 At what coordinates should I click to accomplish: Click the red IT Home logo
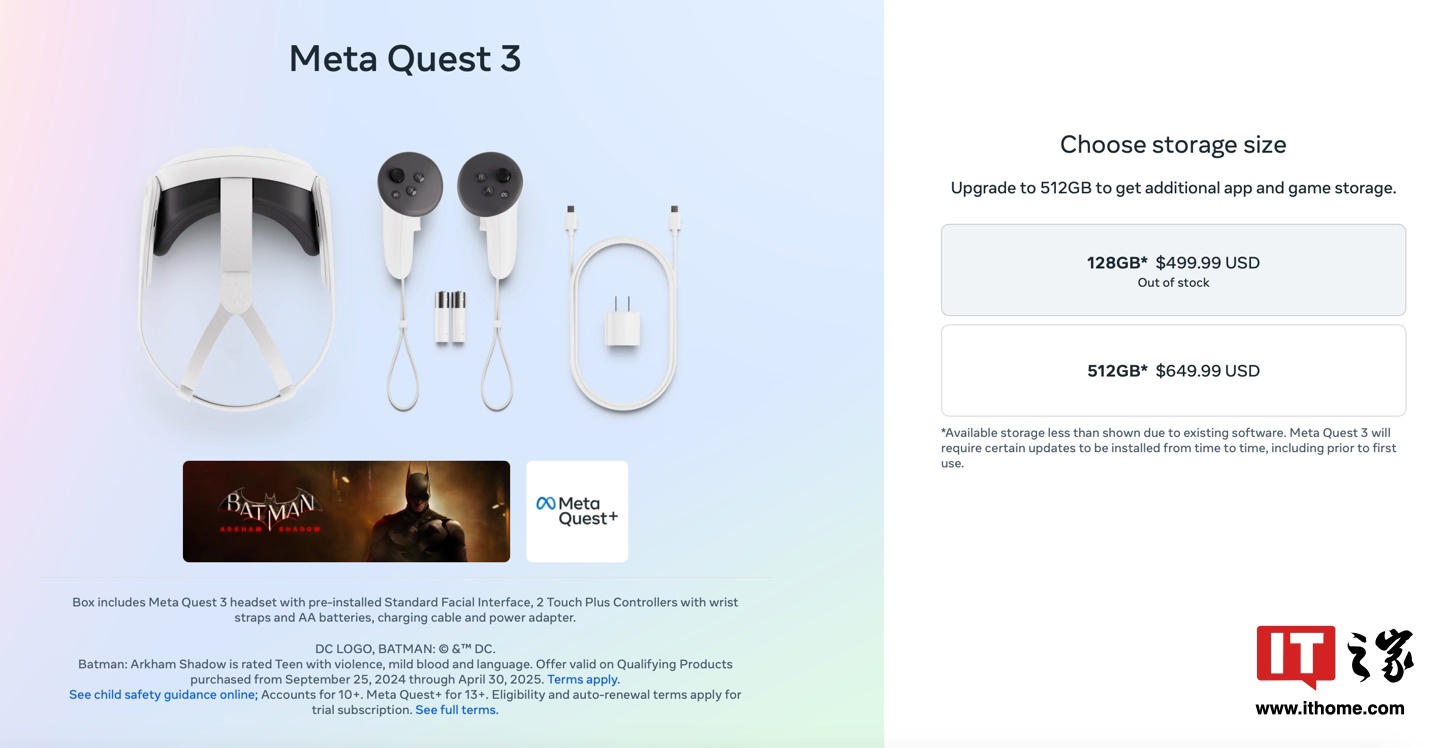pos(1296,656)
